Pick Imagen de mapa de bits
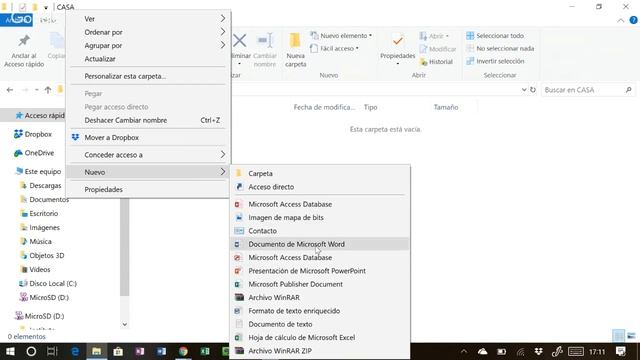This screenshot has height=360, width=640. point(320,218)
